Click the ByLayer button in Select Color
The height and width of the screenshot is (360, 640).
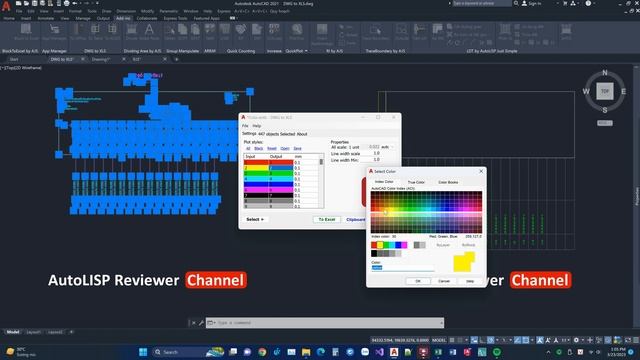coord(443,245)
